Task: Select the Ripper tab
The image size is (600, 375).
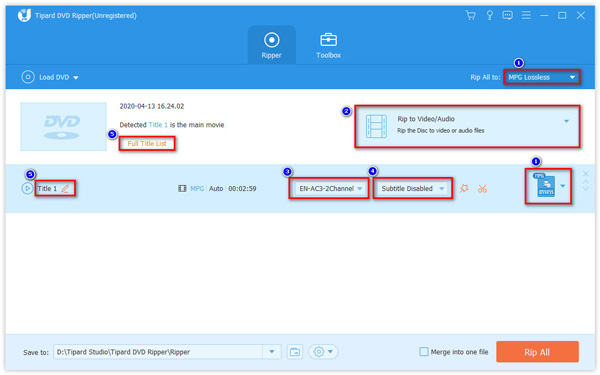Action: (x=271, y=46)
